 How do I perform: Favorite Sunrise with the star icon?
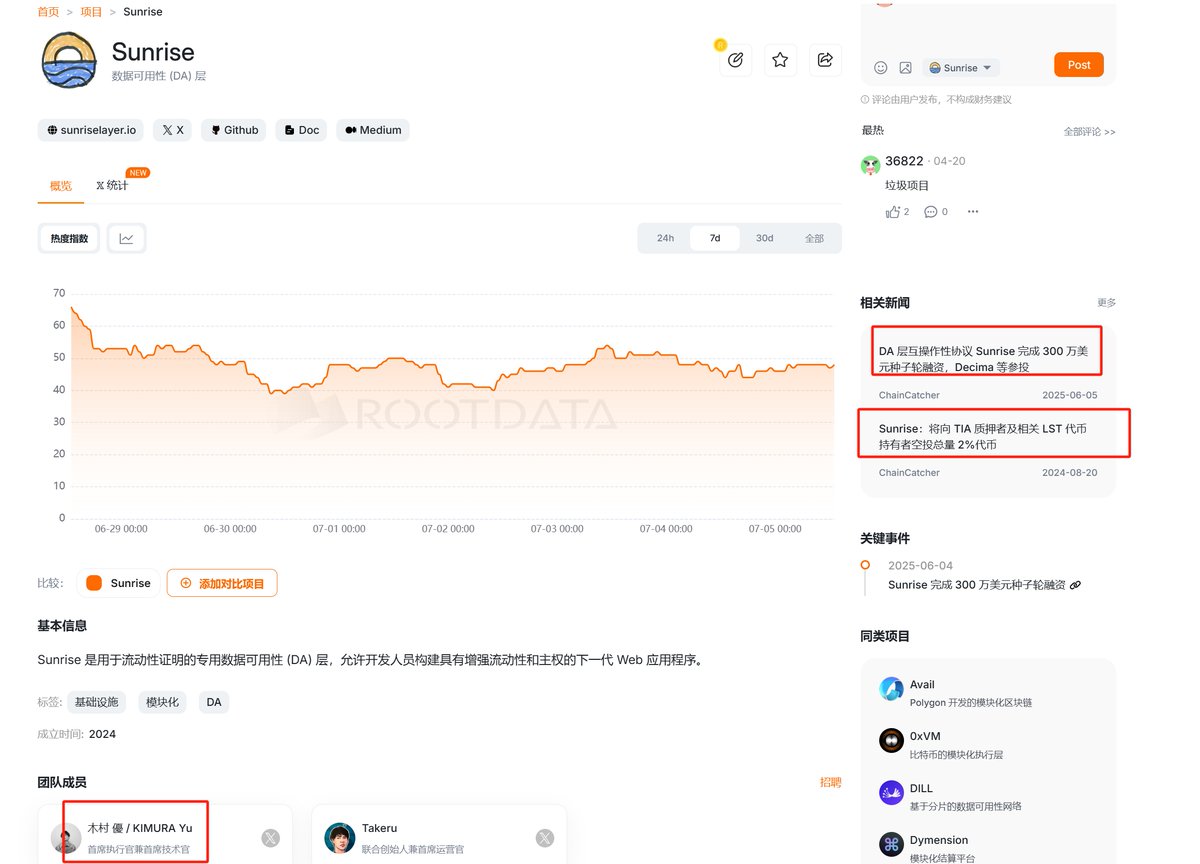click(780, 60)
